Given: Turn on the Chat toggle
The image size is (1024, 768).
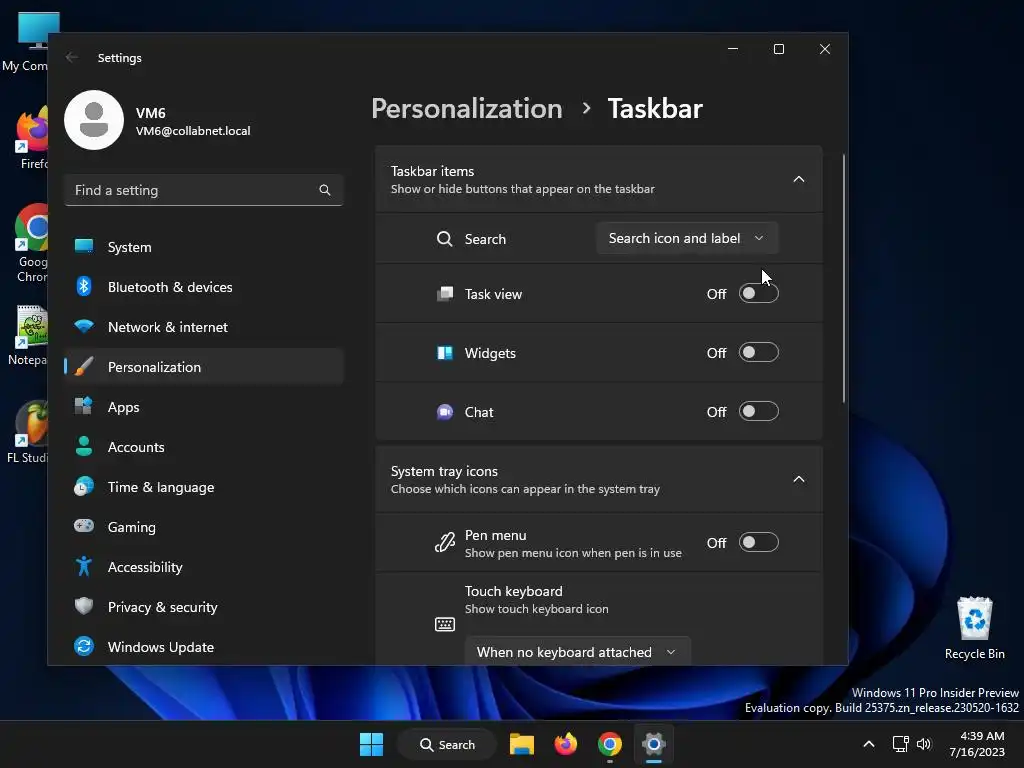Looking at the screenshot, I should coord(759,411).
